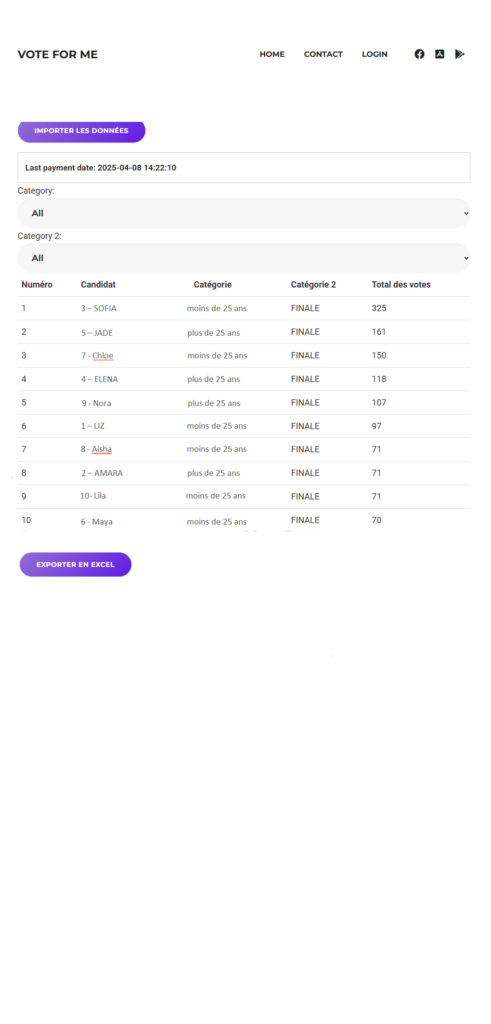Click the Last payment date box
The image size is (491, 1024).
tap(244, 168)
